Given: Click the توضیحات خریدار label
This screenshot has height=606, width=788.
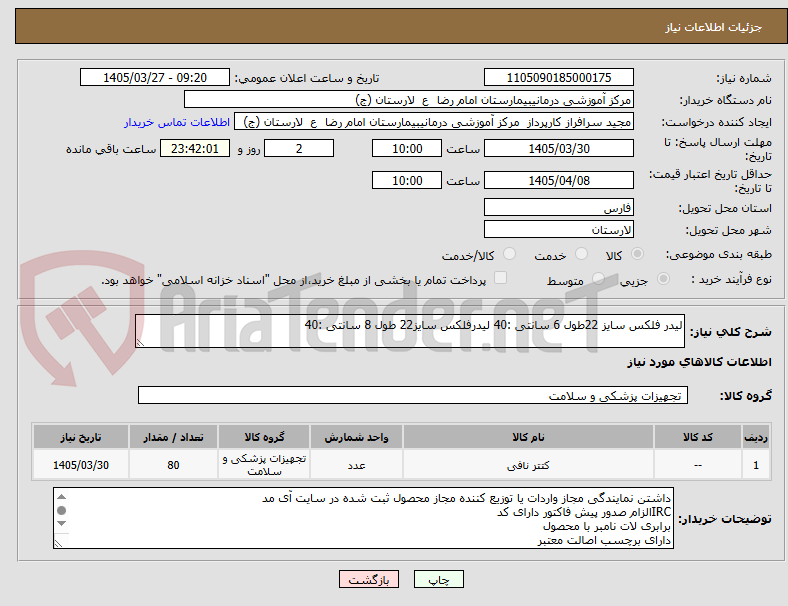Looking at the screenshot, I should [x=725, y=519].
